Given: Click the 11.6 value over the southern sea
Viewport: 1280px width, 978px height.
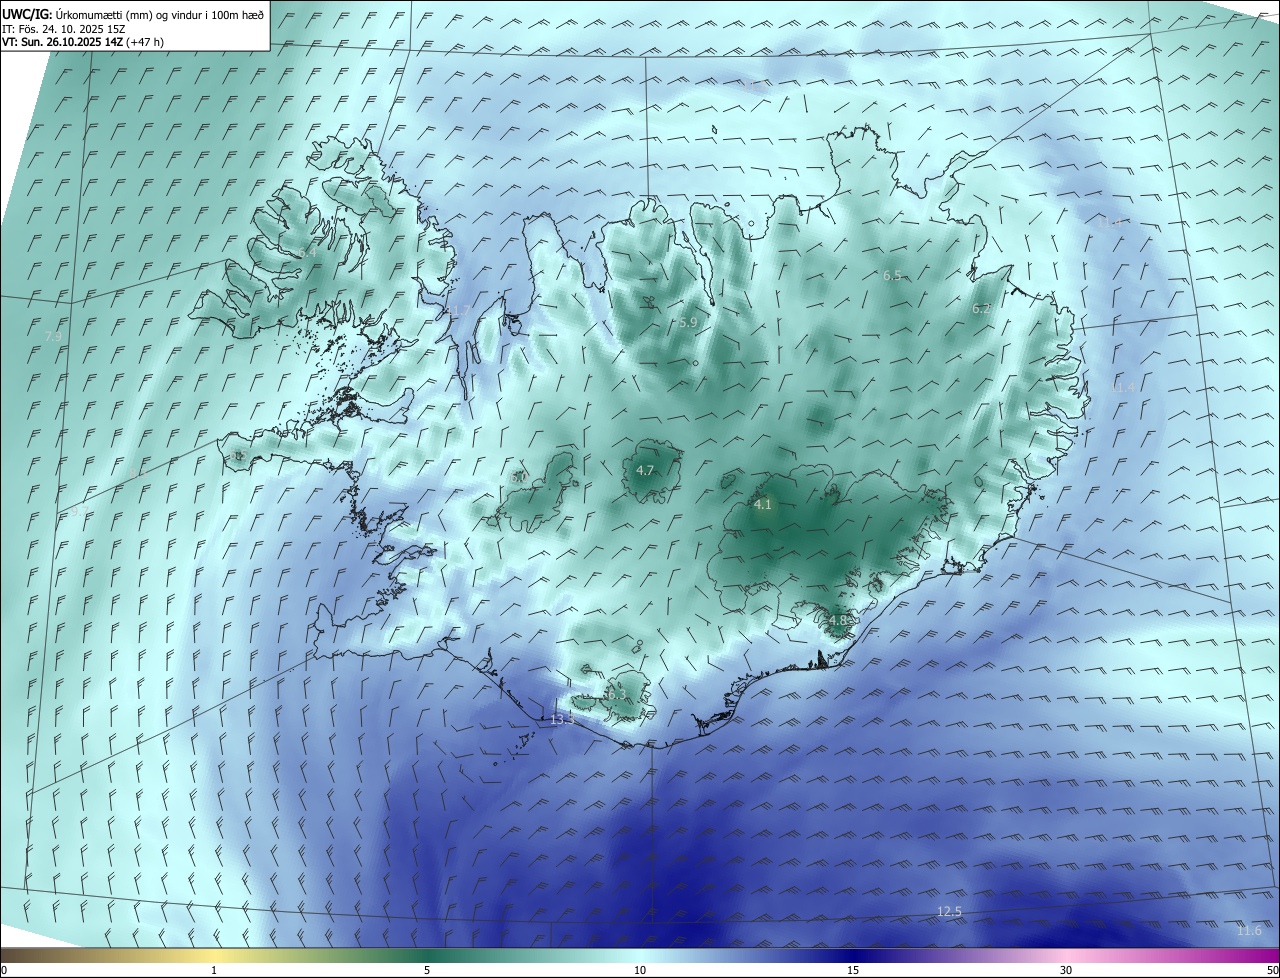Looking at the screenshot, I should click(1249, 931).
